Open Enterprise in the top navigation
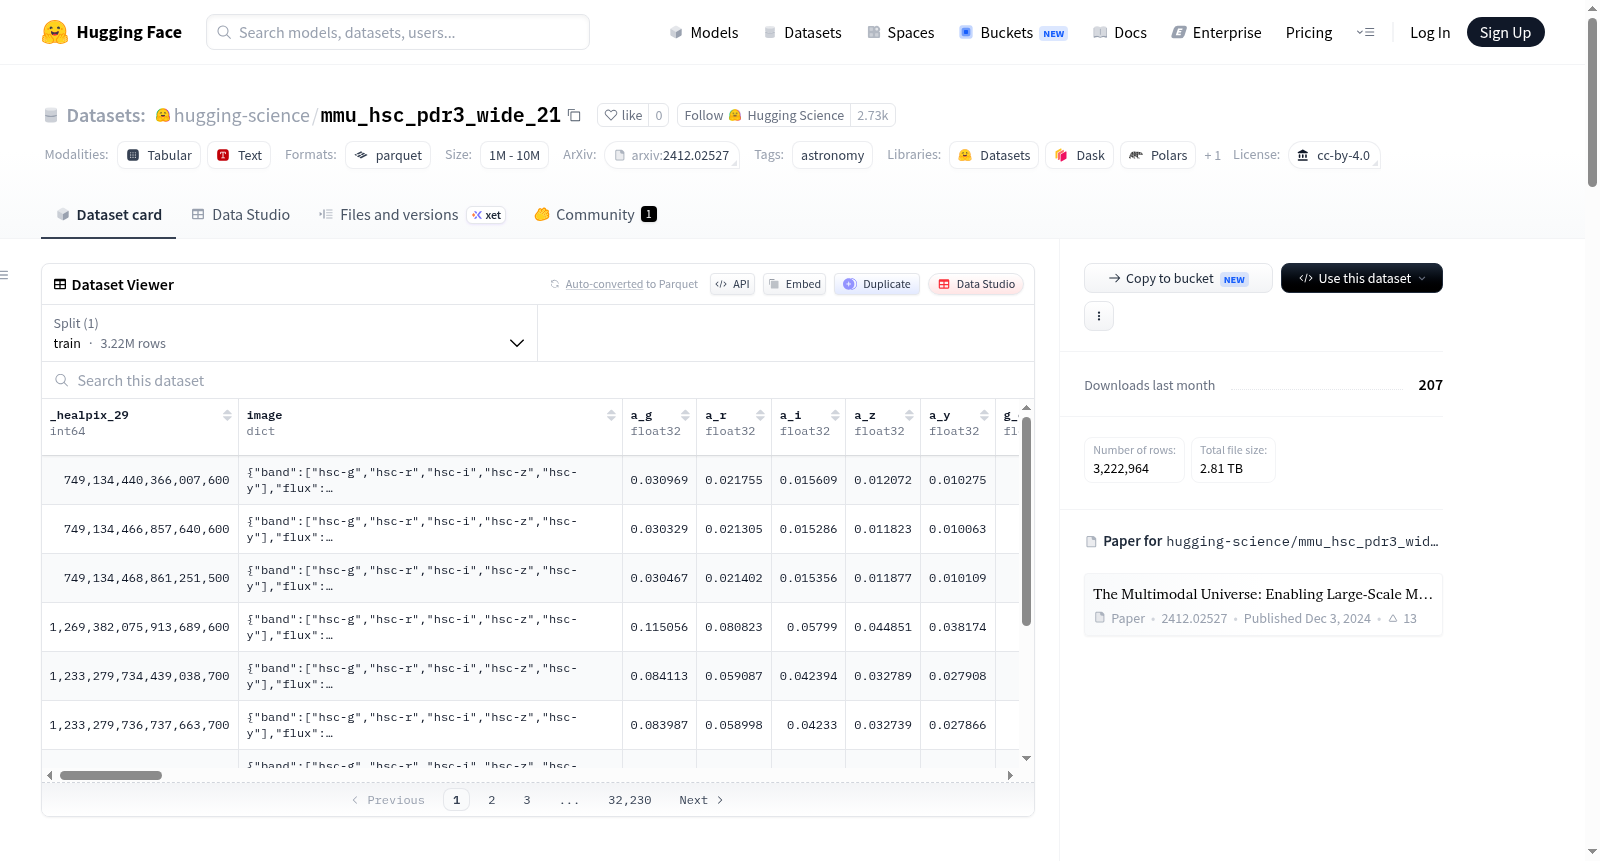 point(1216,32)
